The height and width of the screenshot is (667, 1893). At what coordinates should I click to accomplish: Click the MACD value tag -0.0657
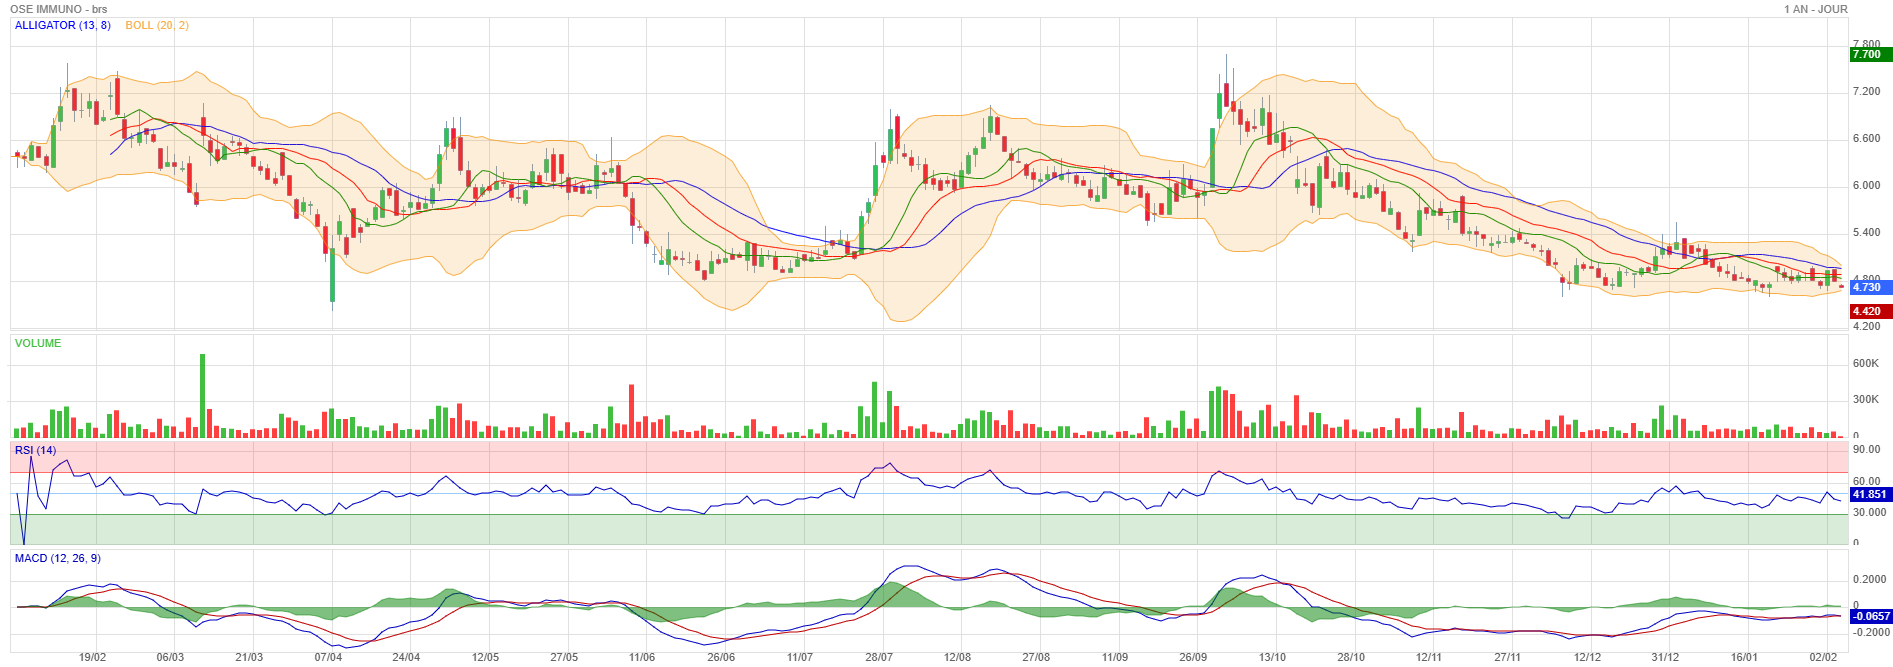pyautogui.click(x=1869, y=616)
